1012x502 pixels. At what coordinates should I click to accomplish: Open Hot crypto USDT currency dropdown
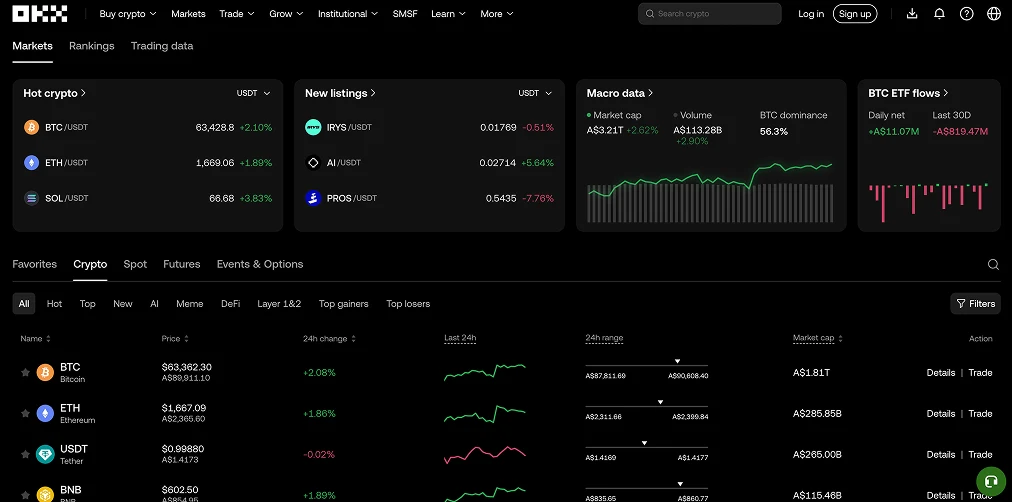(x=254, y=93)
